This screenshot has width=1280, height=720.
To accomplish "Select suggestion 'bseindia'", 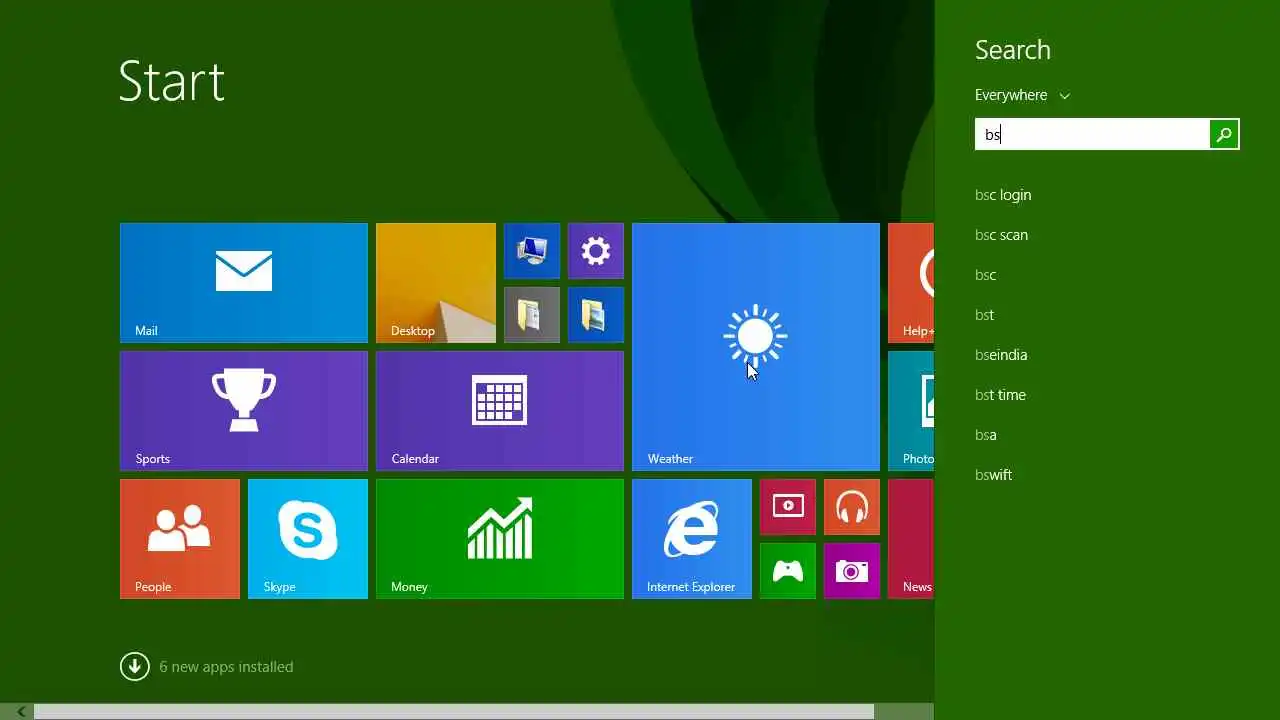I will tap(1001, 355).
